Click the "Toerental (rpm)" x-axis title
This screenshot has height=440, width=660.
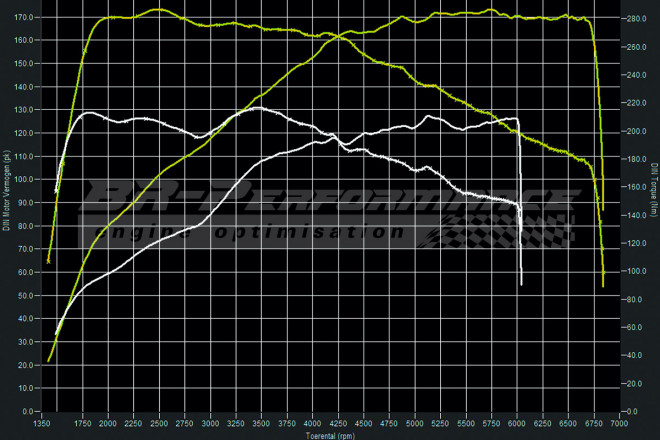tap(332, 434)
